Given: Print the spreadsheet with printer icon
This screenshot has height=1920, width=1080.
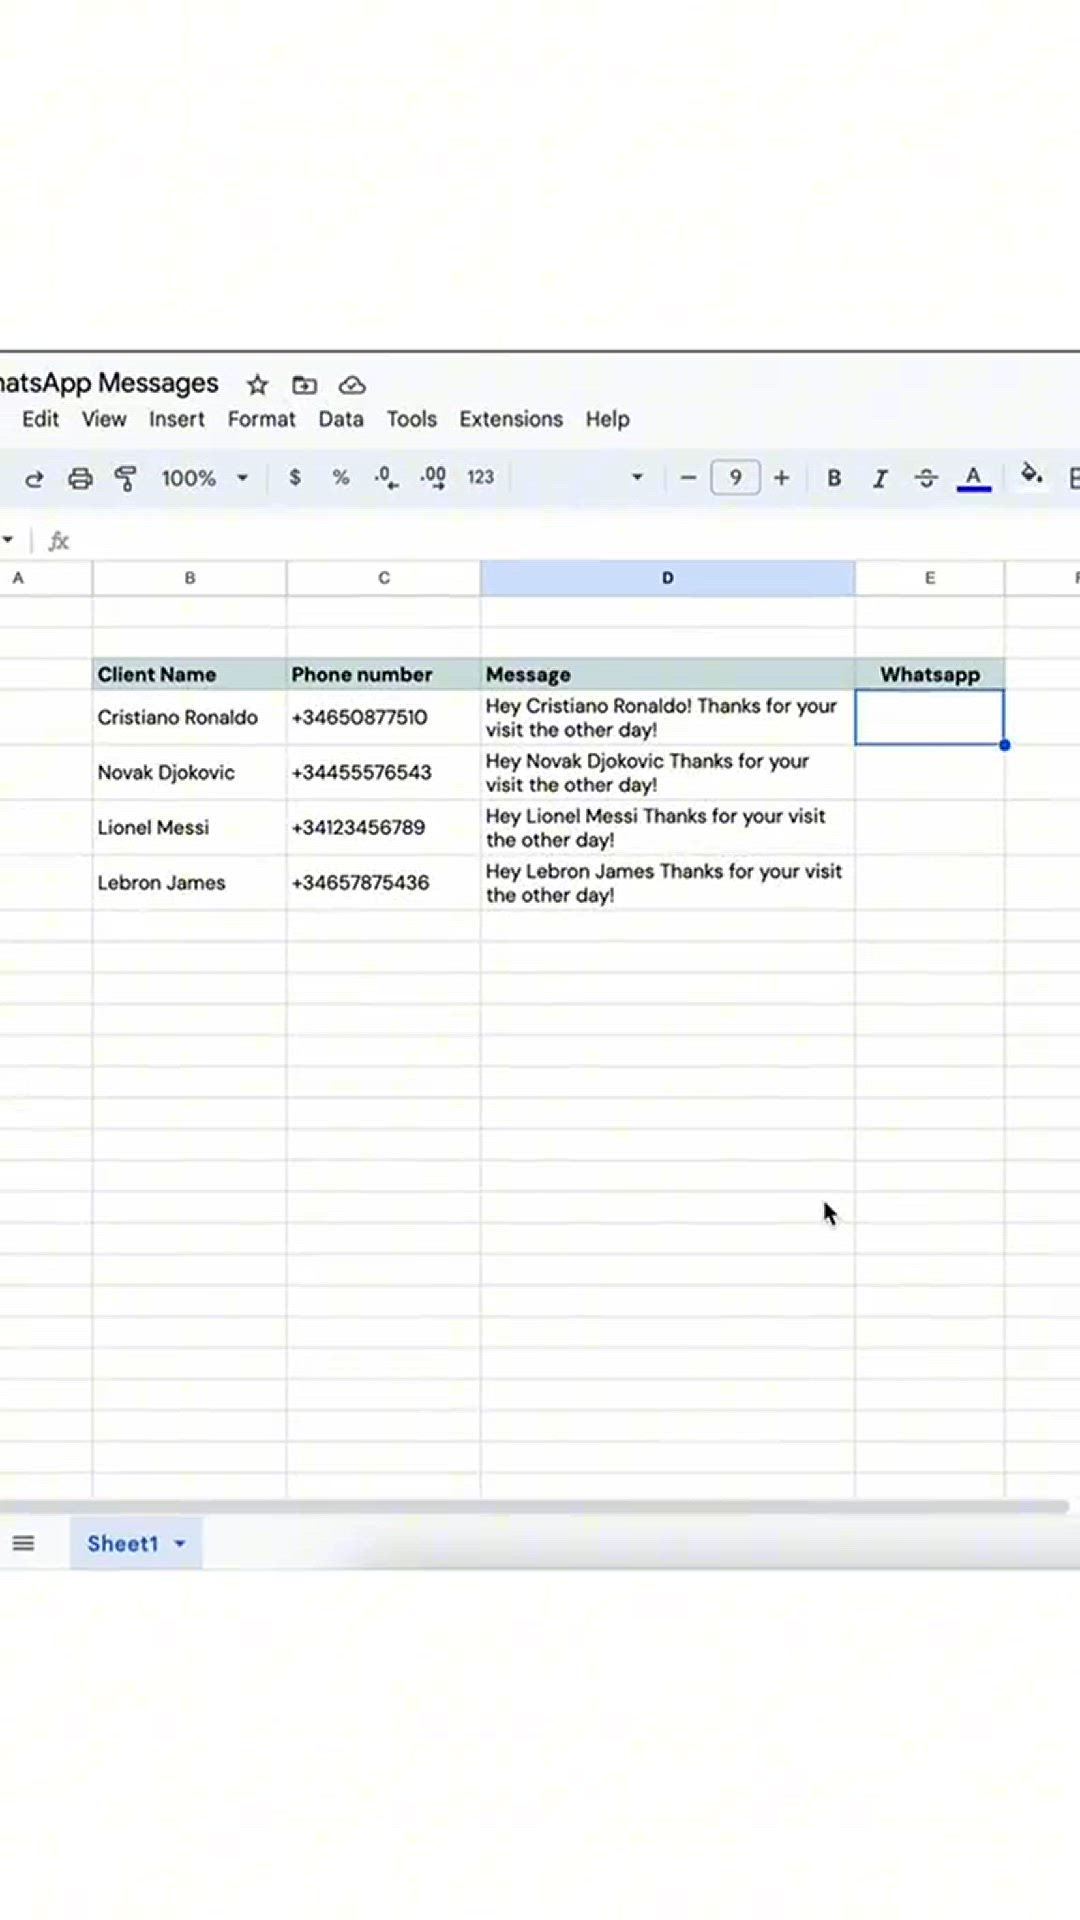Looking at the screenshot, I should pos(80,479).
